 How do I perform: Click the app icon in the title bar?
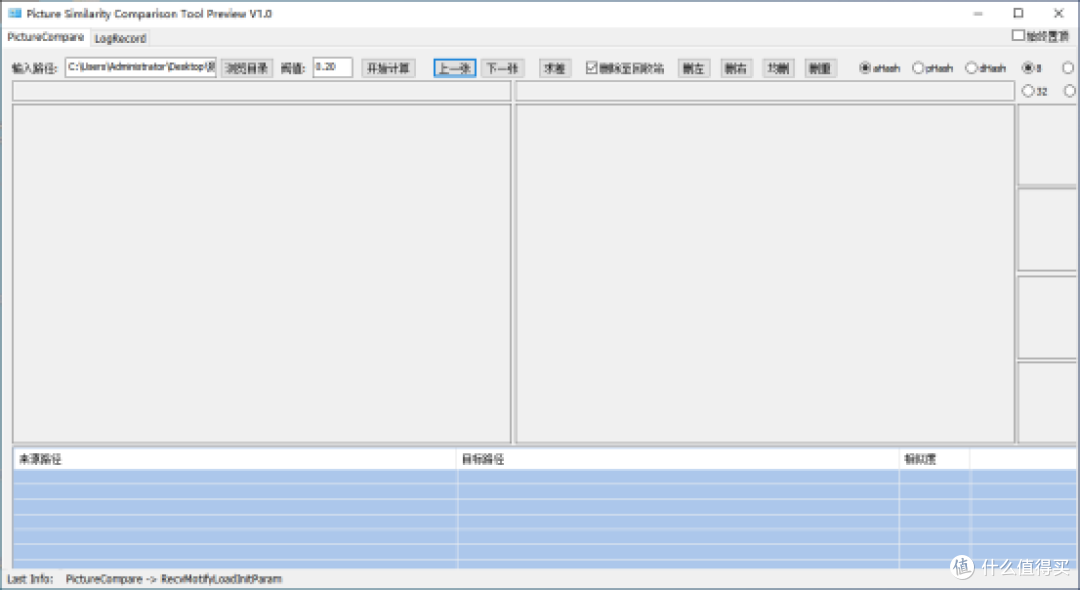click(x=14, y=13)
